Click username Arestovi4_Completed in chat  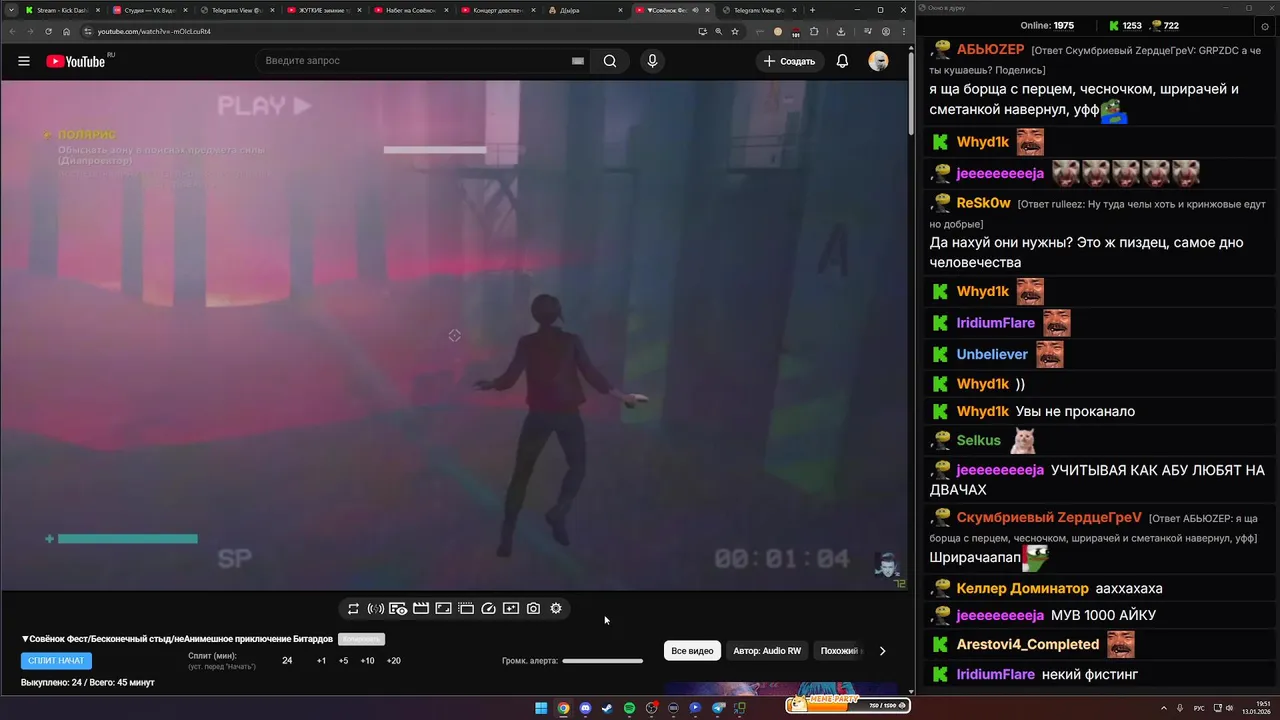1028,644
